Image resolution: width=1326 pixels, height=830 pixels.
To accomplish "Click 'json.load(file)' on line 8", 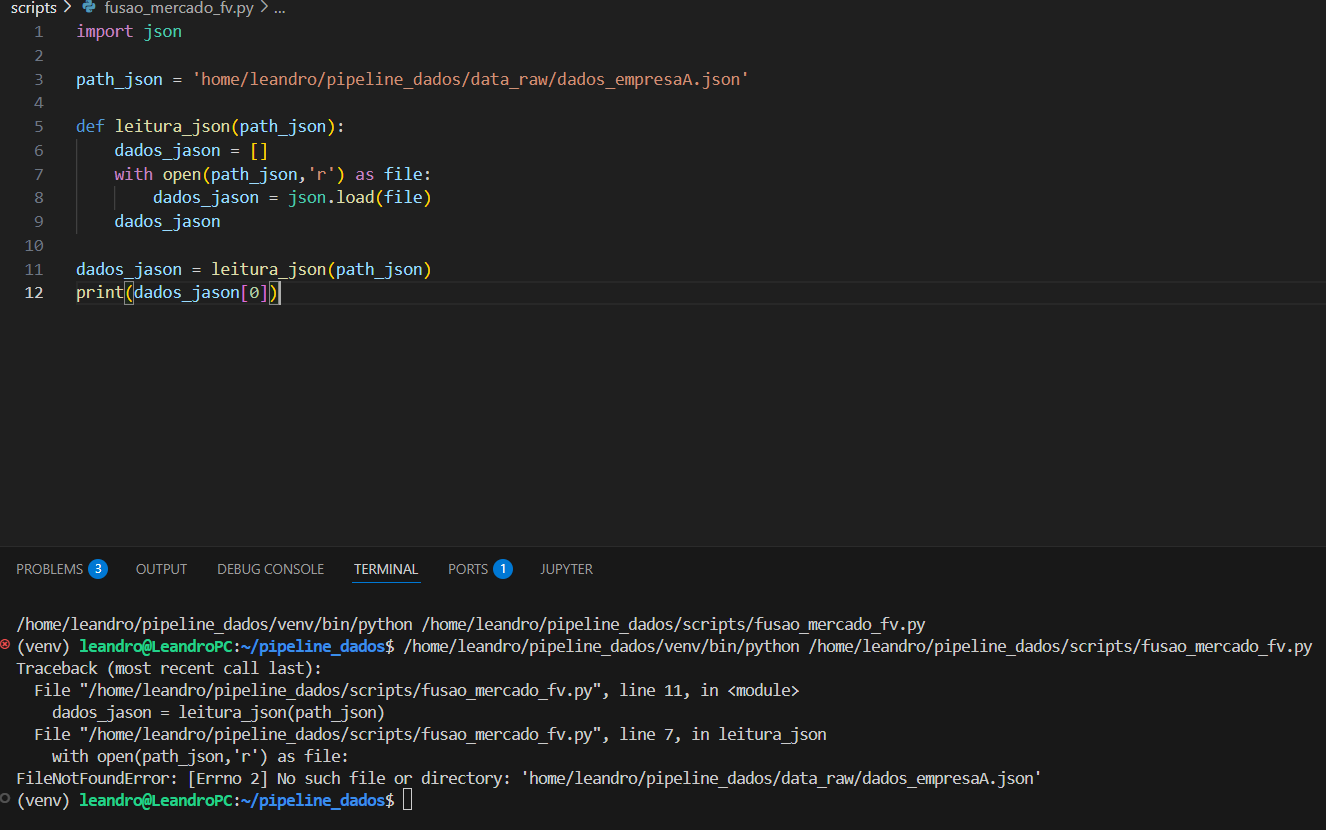I will coord(360,198).
